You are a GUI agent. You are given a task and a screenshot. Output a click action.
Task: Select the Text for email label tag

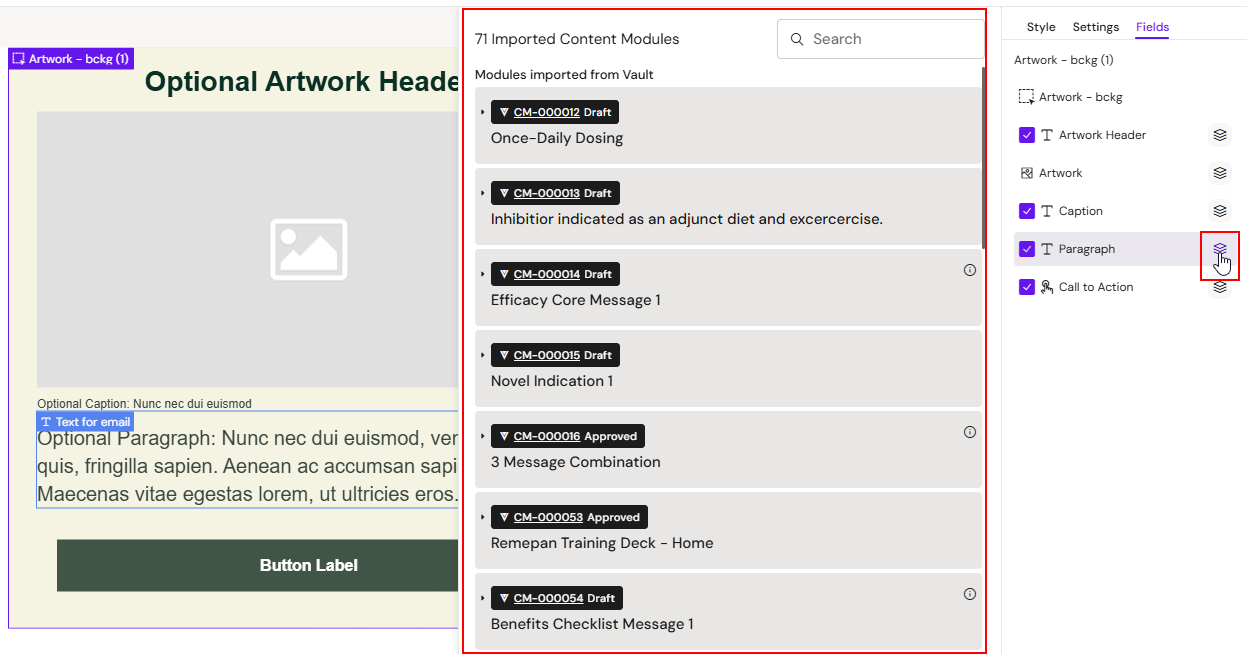(x=85, y=422)
